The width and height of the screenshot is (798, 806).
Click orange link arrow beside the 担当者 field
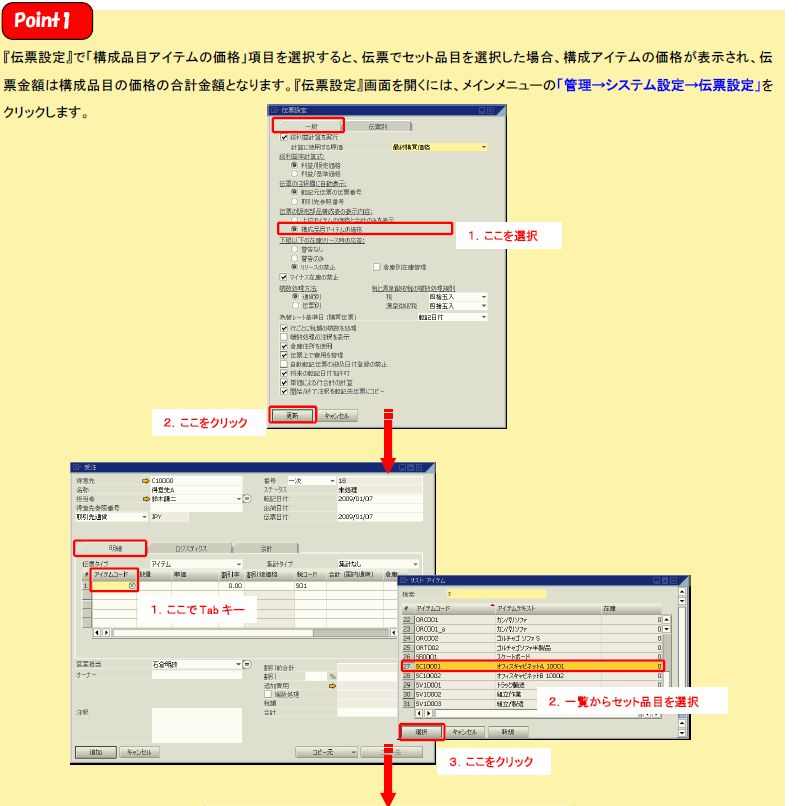[146, 499]
